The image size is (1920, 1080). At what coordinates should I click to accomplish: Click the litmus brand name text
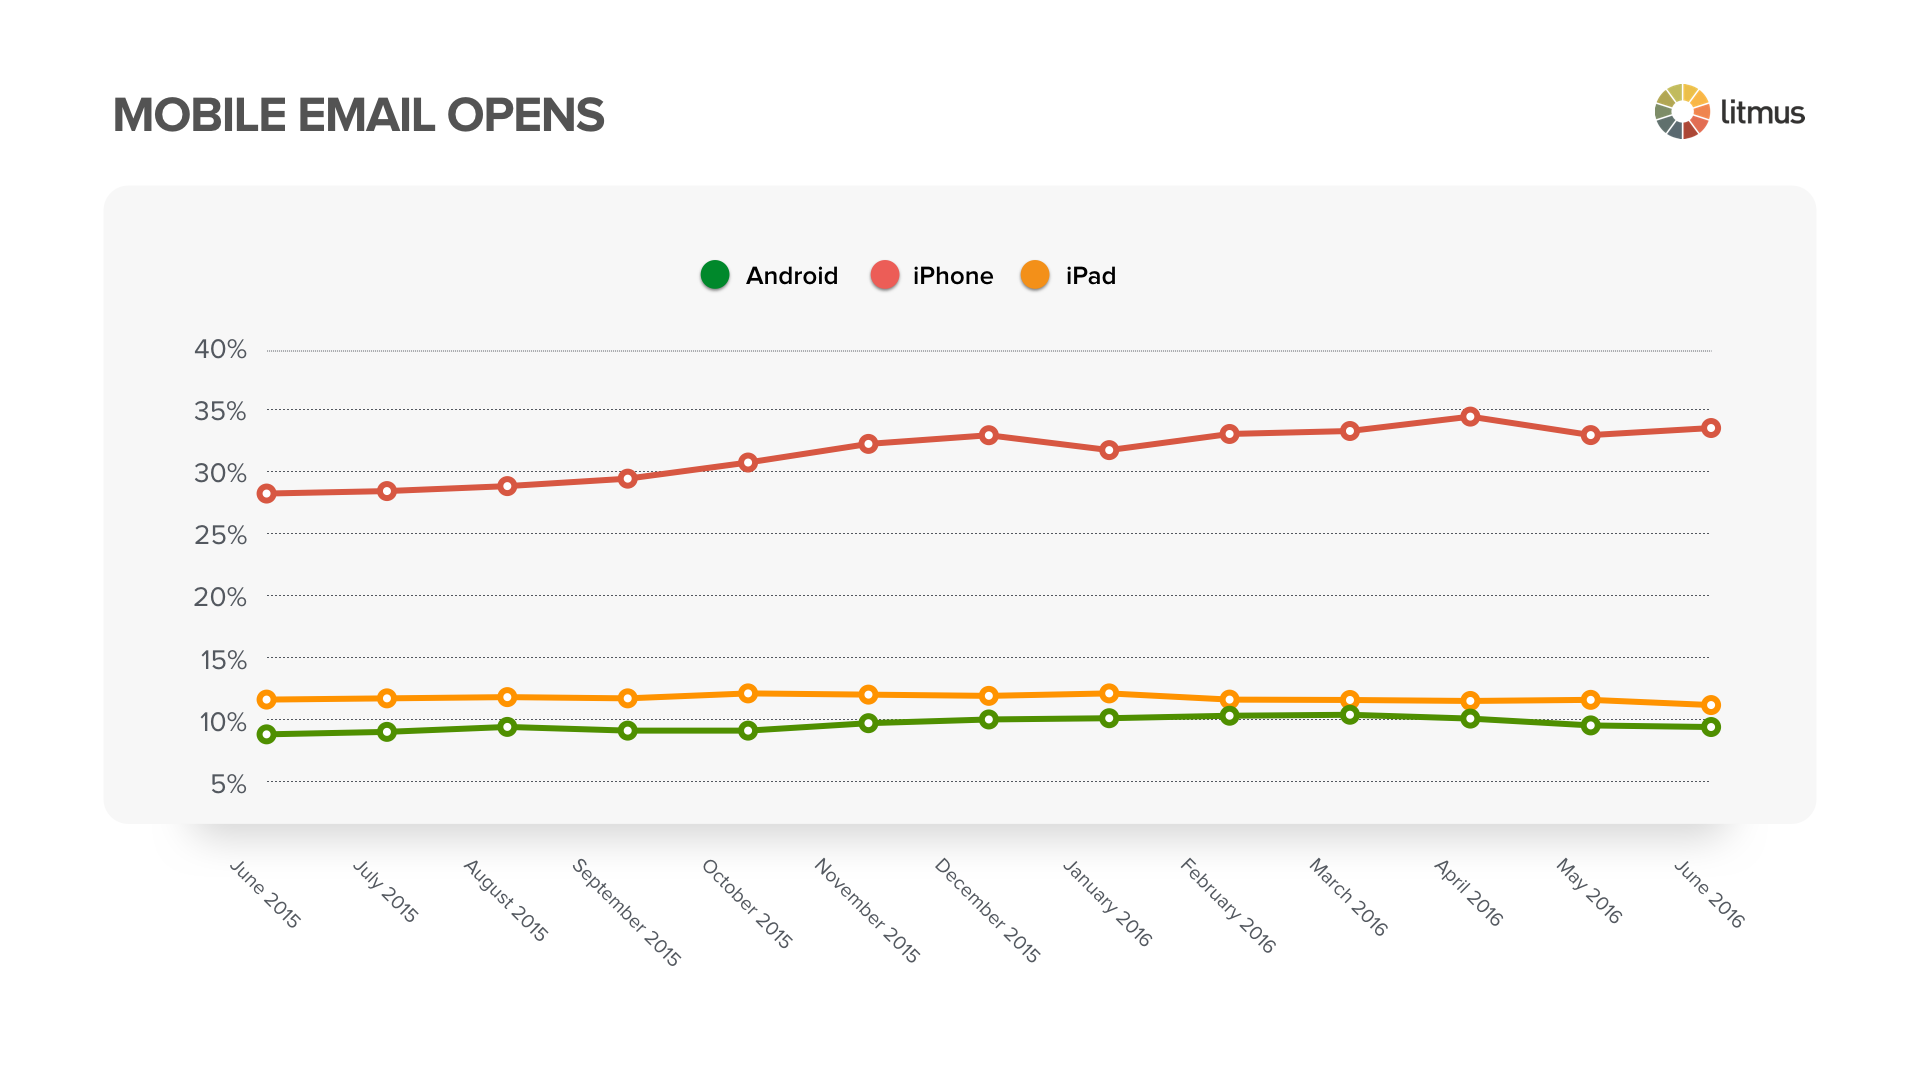point(1762,112)
